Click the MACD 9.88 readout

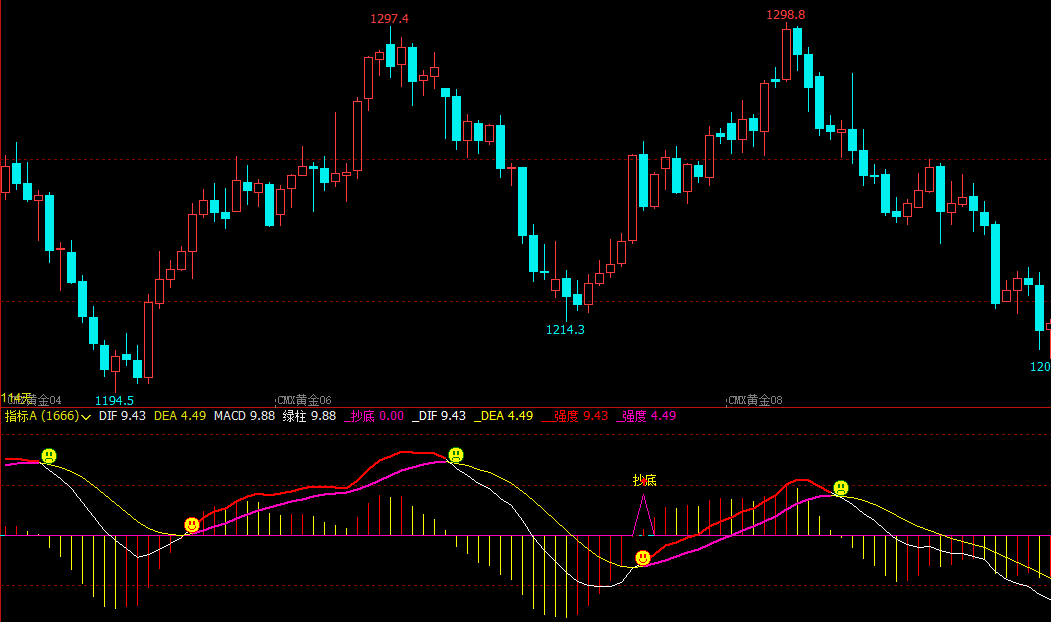pyautogui.click(x=245, y=416)
